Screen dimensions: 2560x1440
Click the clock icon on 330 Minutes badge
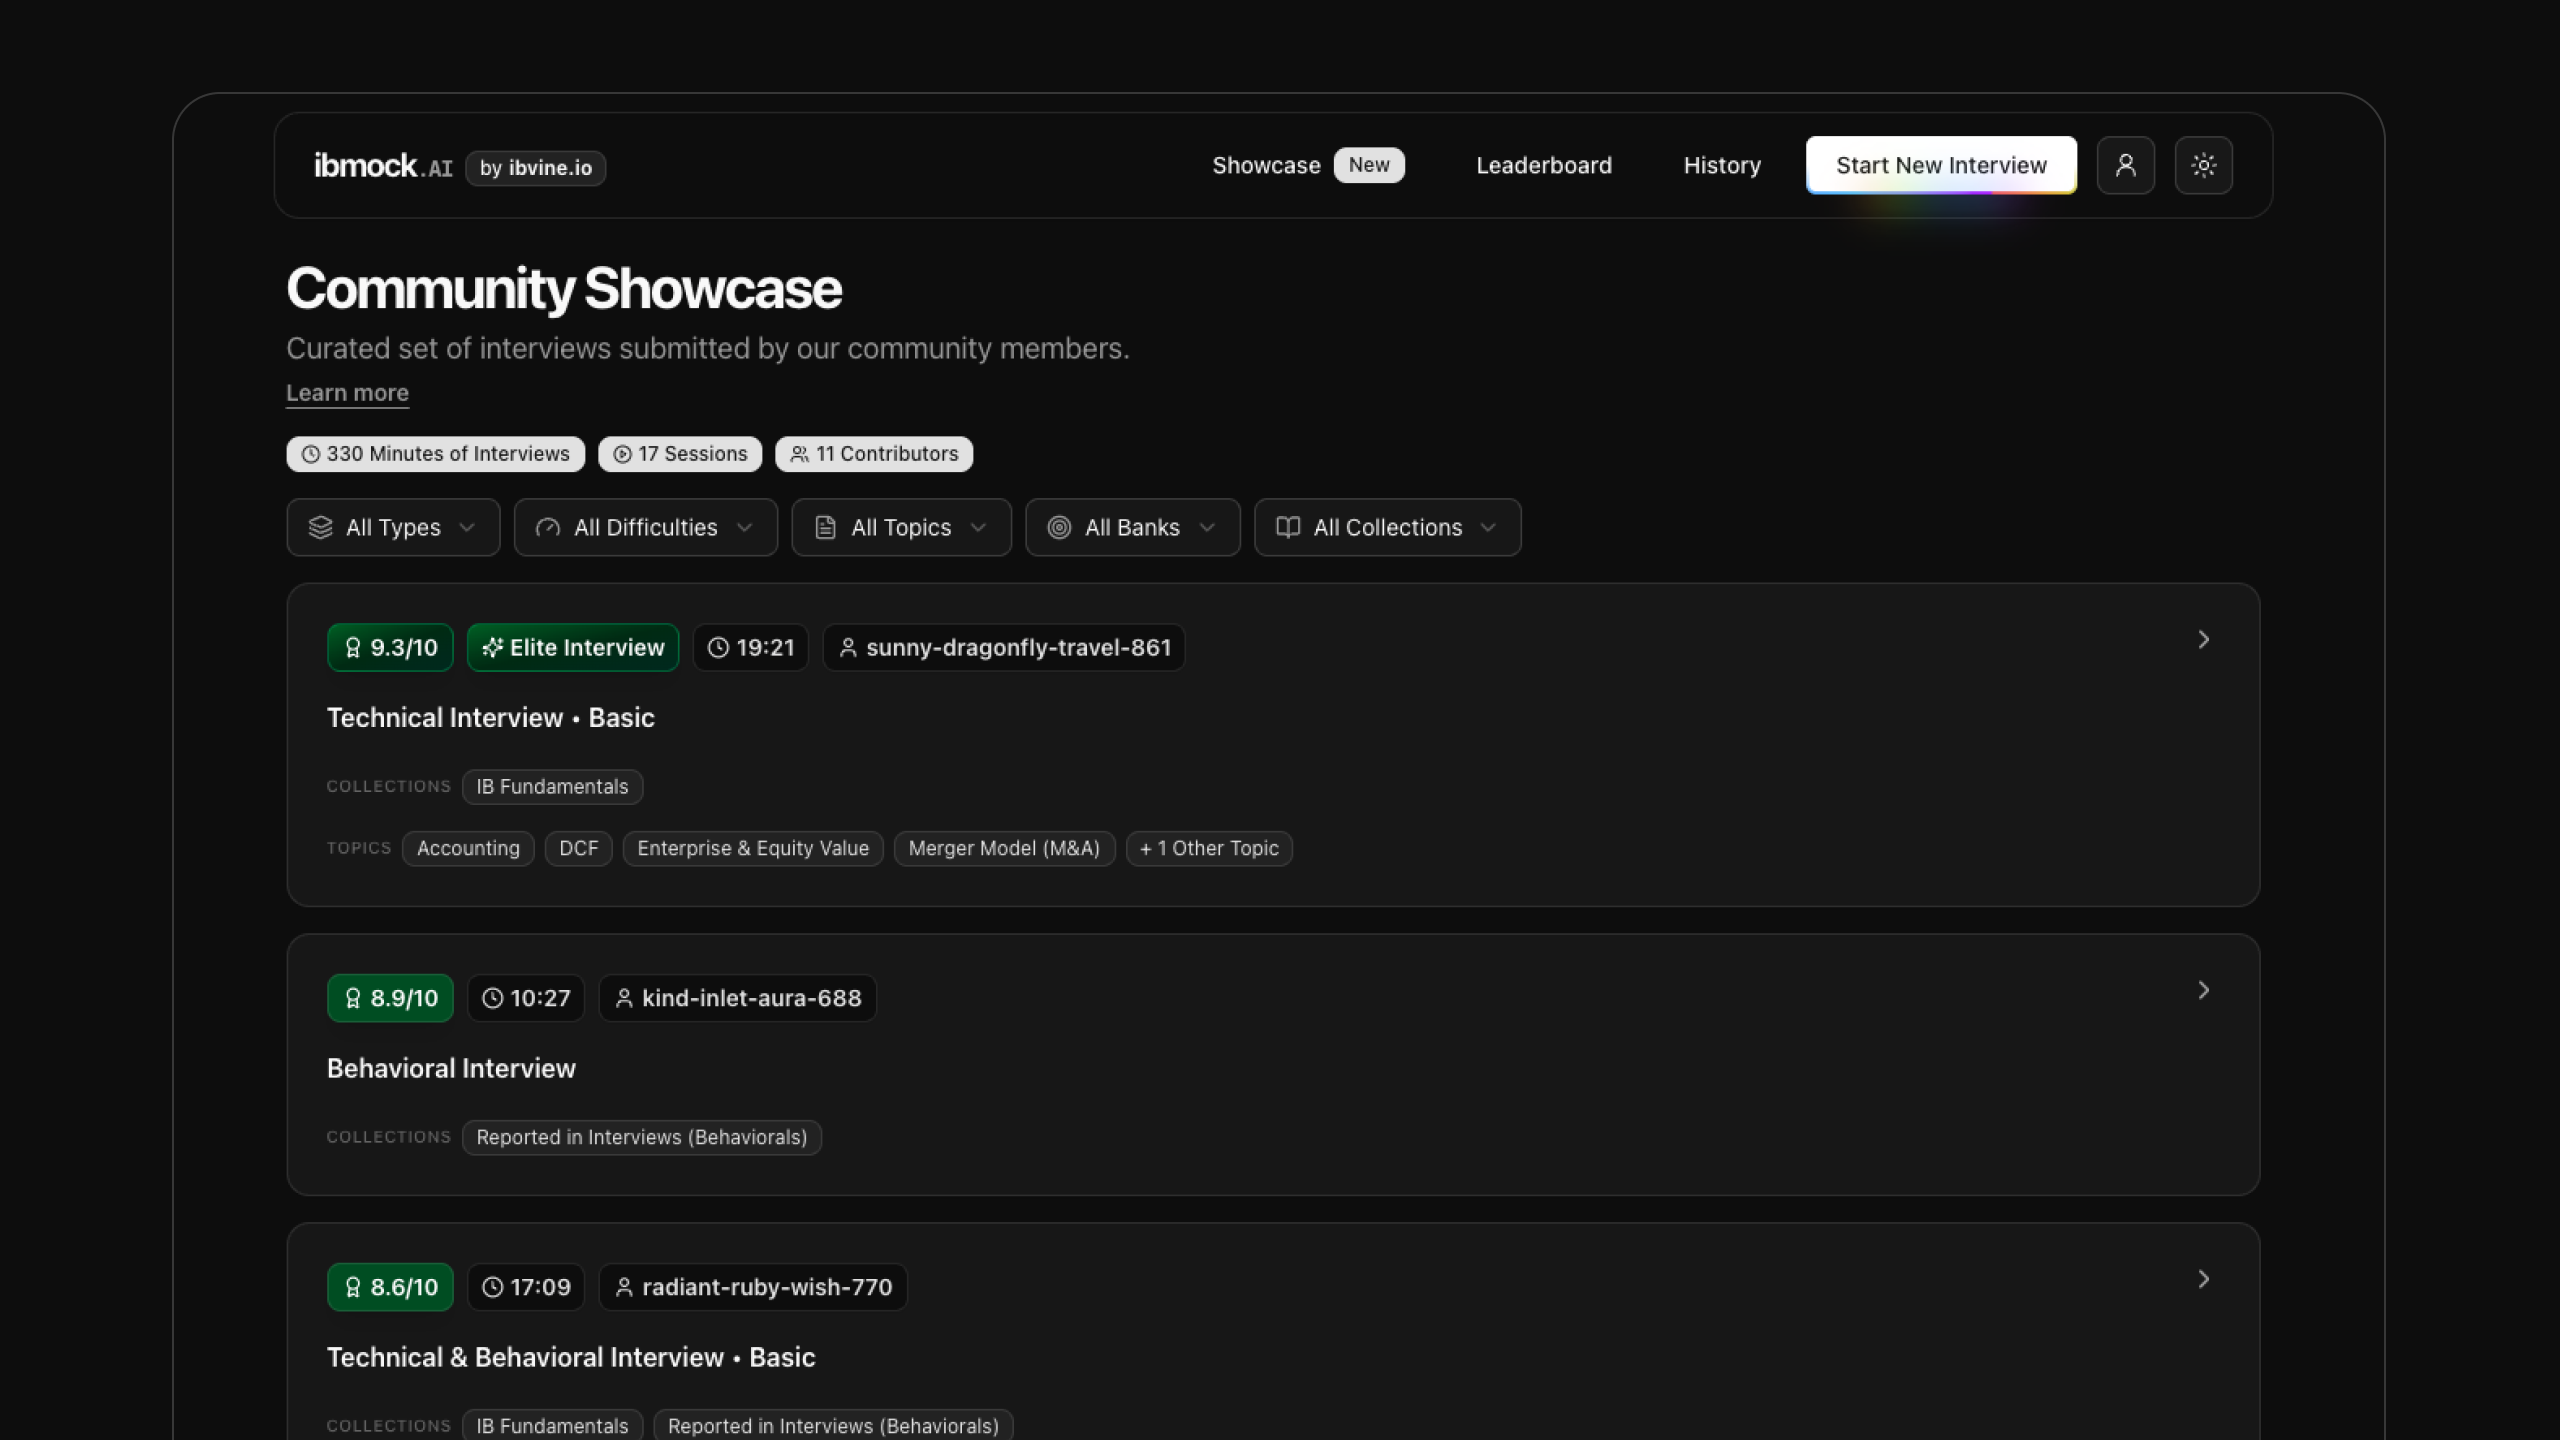(x=310, y=453)
